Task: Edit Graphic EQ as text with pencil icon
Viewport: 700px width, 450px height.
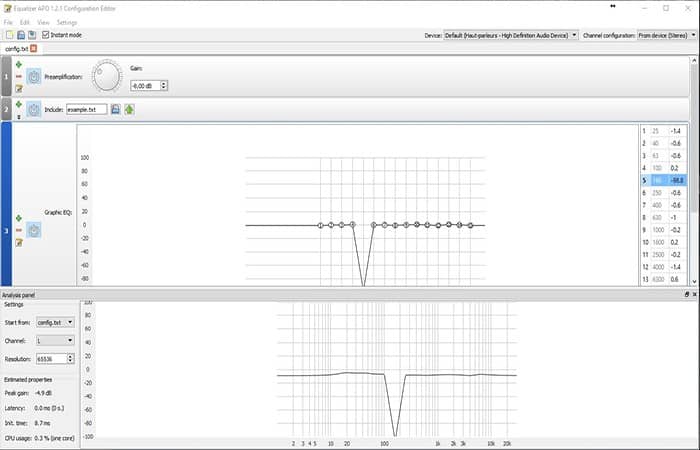Action: (x=19, y=242)
